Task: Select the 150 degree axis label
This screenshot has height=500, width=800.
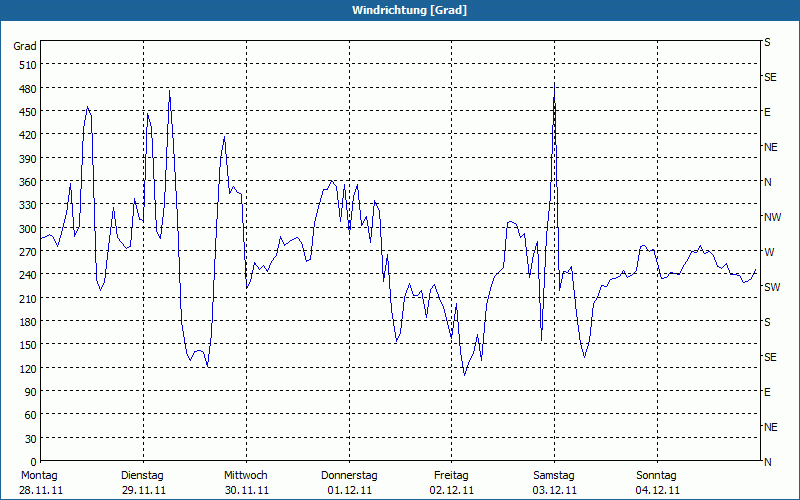Action: pos(28,345)
